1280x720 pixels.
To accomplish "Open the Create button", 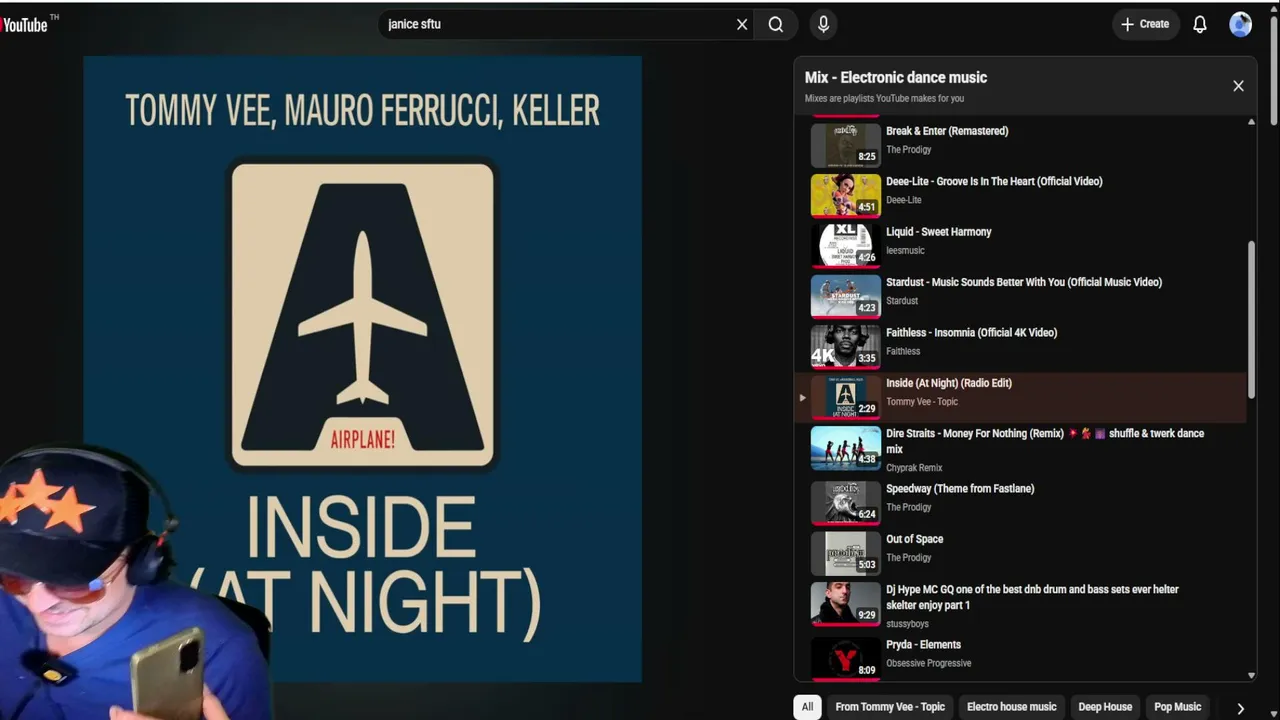I will [x=1145, y=24].
